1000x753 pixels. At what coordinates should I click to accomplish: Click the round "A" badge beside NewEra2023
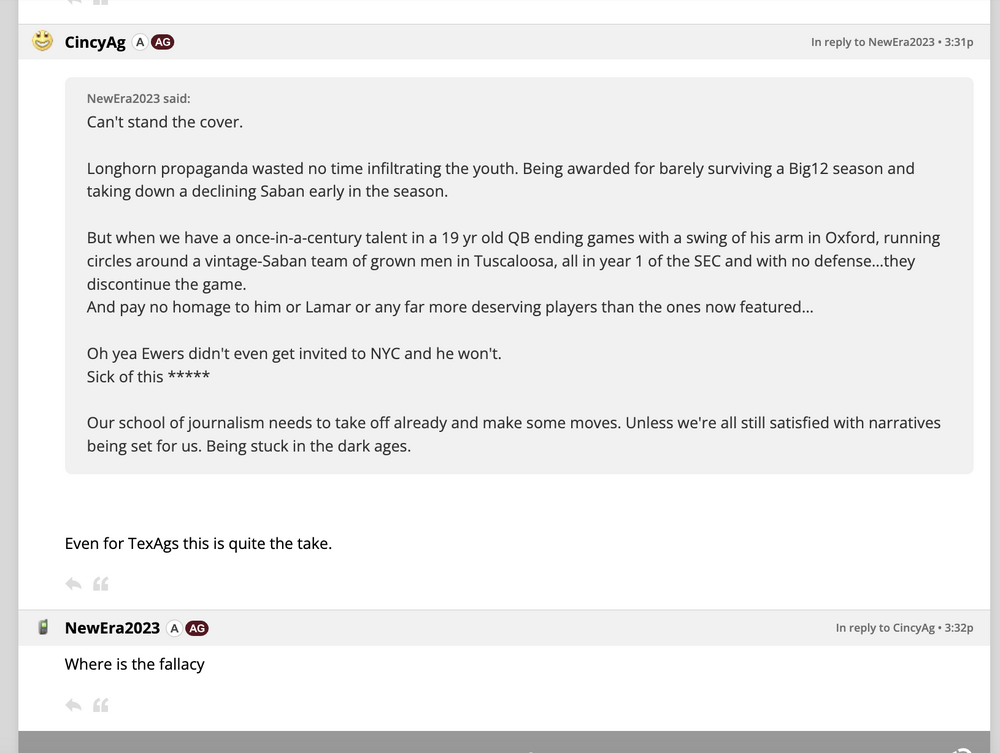[174, 628]
